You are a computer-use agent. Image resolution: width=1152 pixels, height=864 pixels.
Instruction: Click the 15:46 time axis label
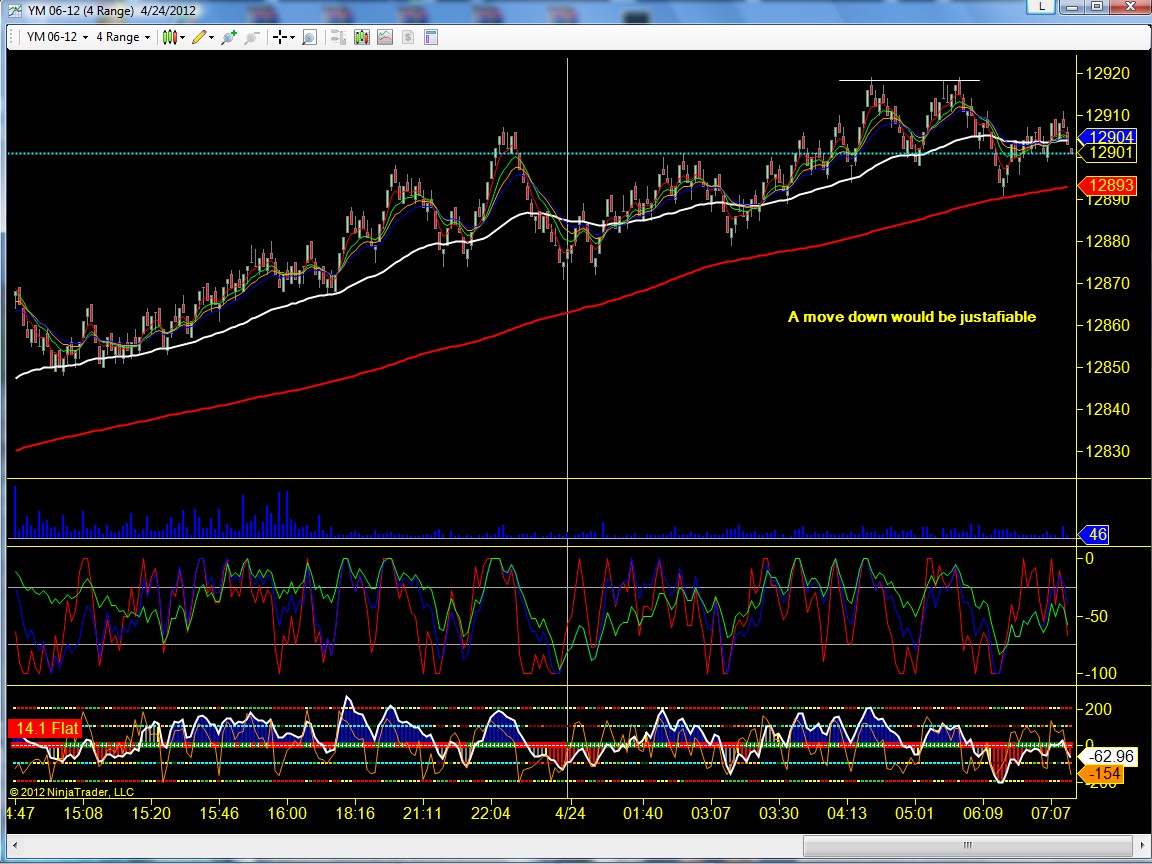(x=219, y=813)
